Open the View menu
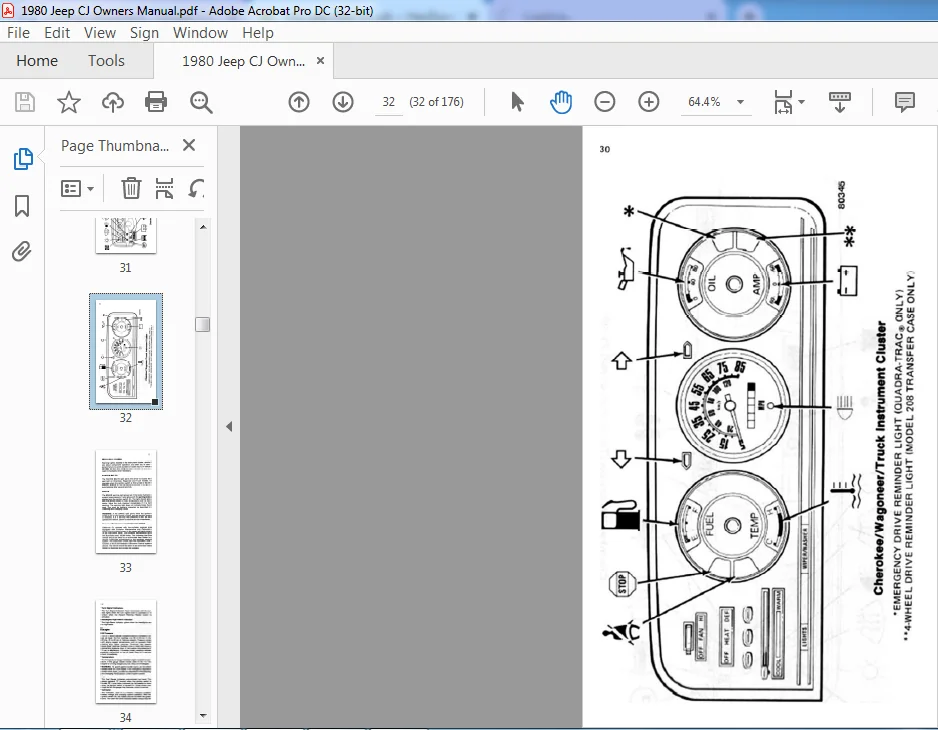The image size is (938, 730). pos(99,33)
